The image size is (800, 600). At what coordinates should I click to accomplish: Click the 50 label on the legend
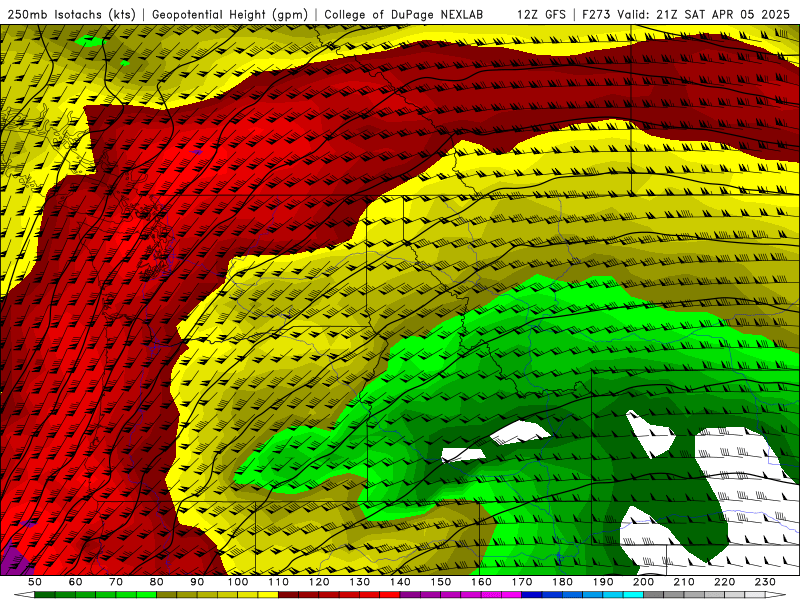(34, 582)
